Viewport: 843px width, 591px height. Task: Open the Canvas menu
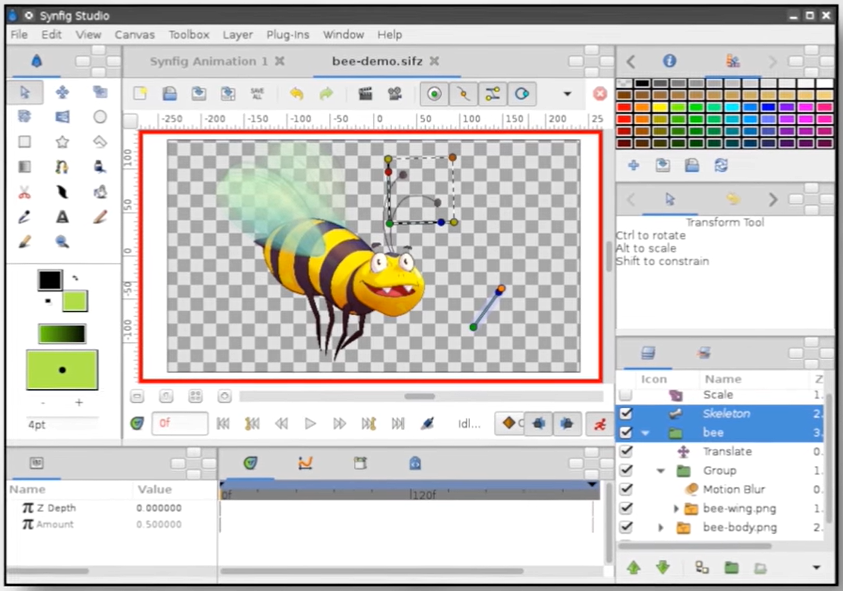click(134, 34)
